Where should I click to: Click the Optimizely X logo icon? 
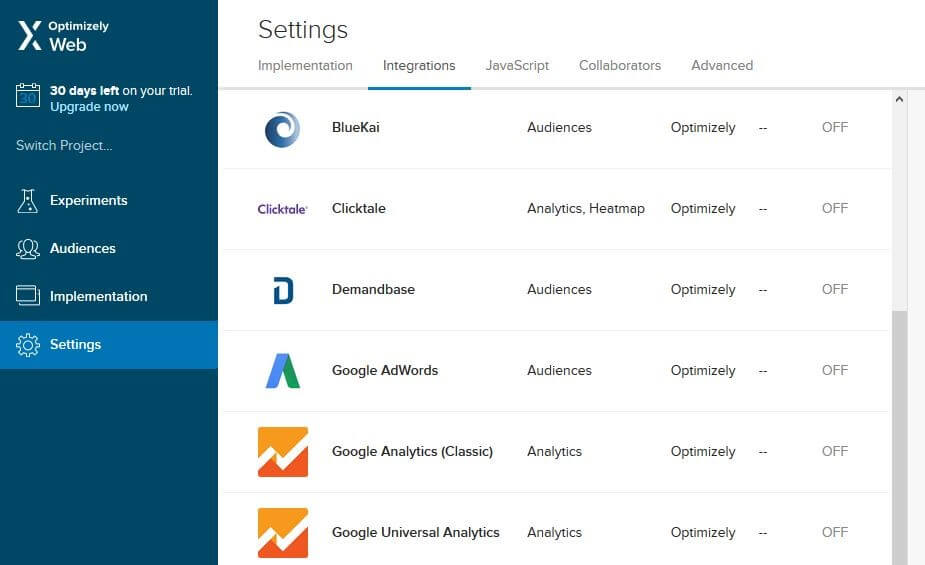pyautogui.click(x=29, y=35)
